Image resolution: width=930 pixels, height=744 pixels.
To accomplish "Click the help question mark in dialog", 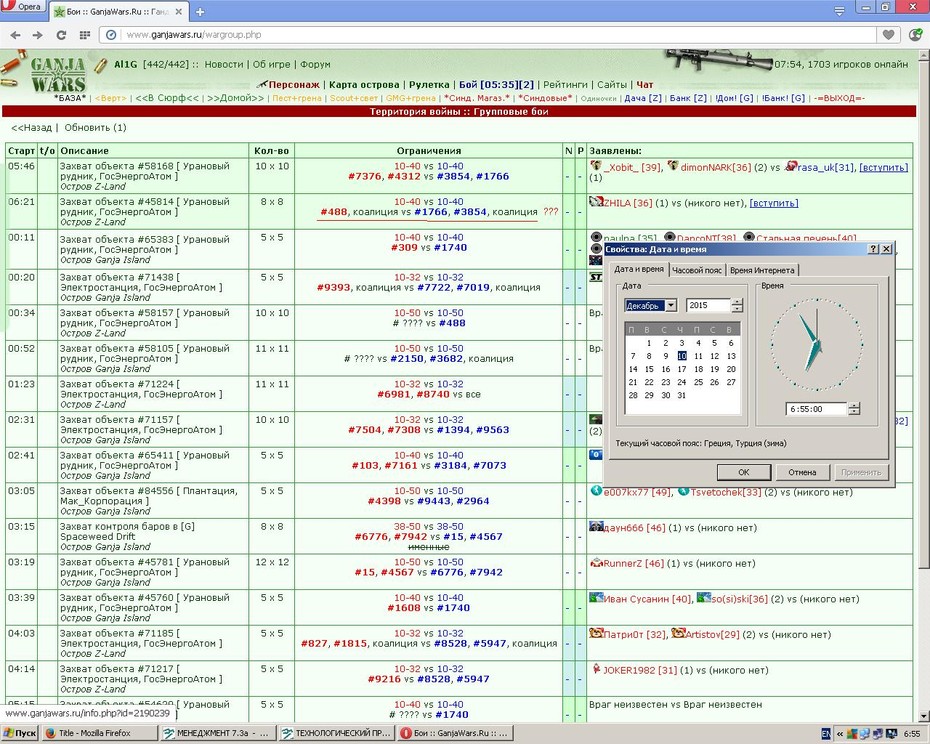I will (x=874, y=249).
